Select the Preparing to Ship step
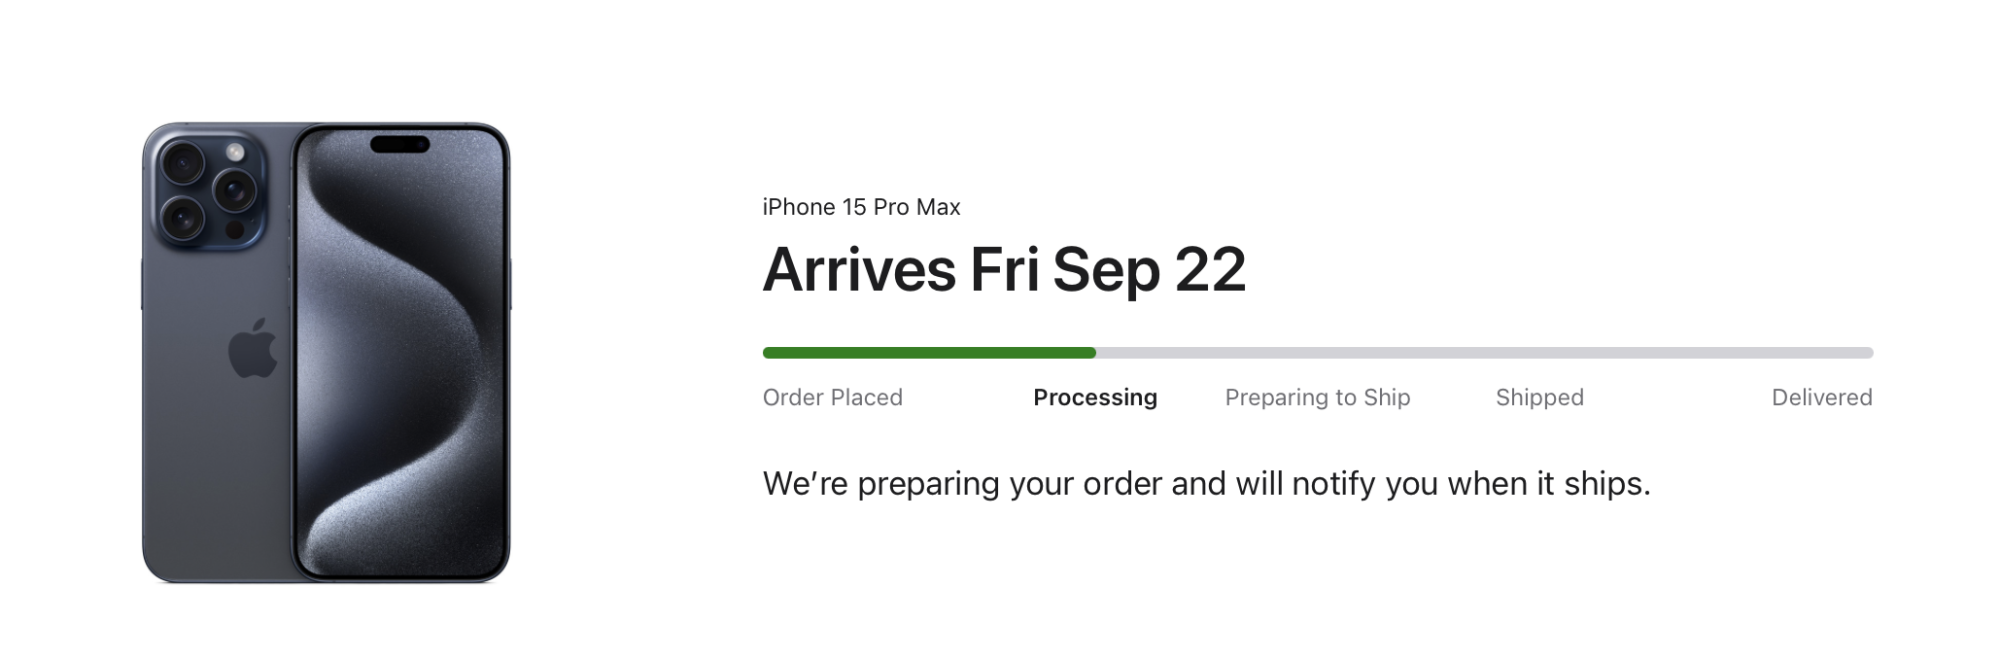The height and width of the screenshot is (657, 2000). 1317,397
